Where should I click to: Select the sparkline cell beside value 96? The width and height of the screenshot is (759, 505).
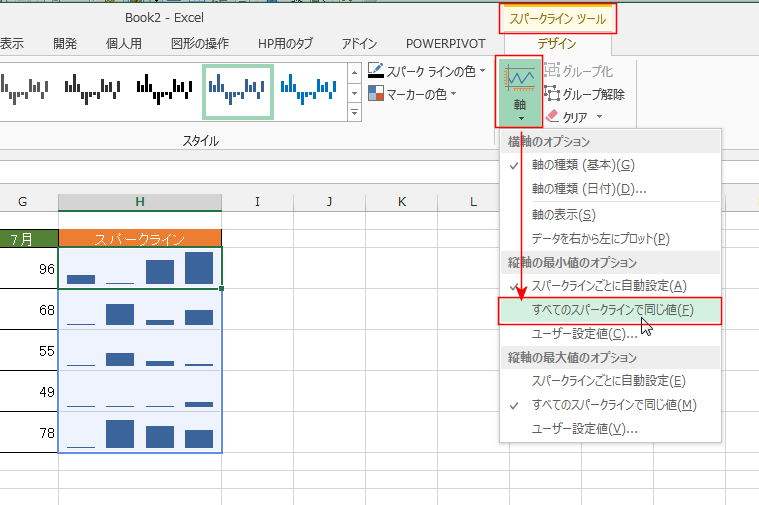pos(140,268)
